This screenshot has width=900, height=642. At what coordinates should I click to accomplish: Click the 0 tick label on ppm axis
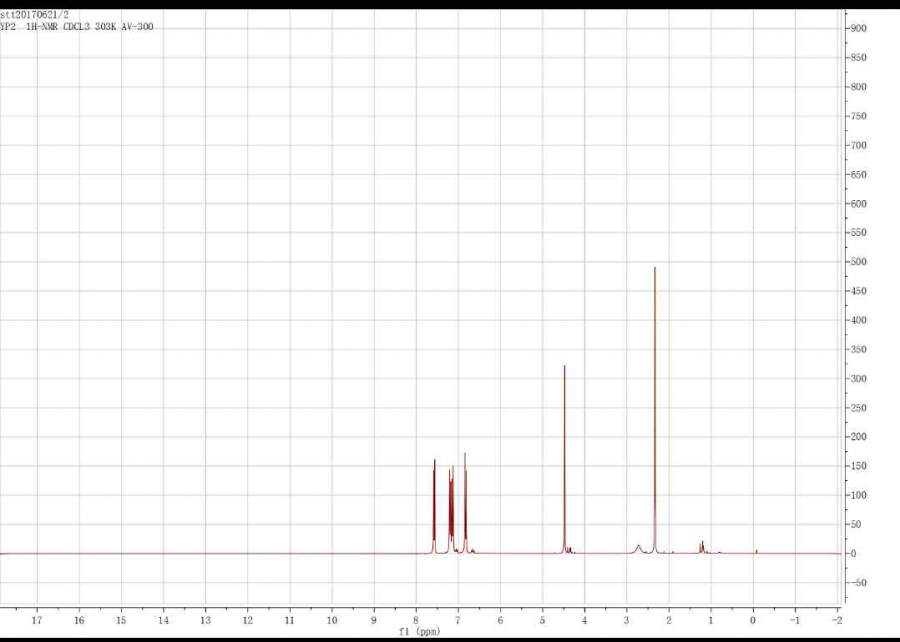click(x=753, y=620)
